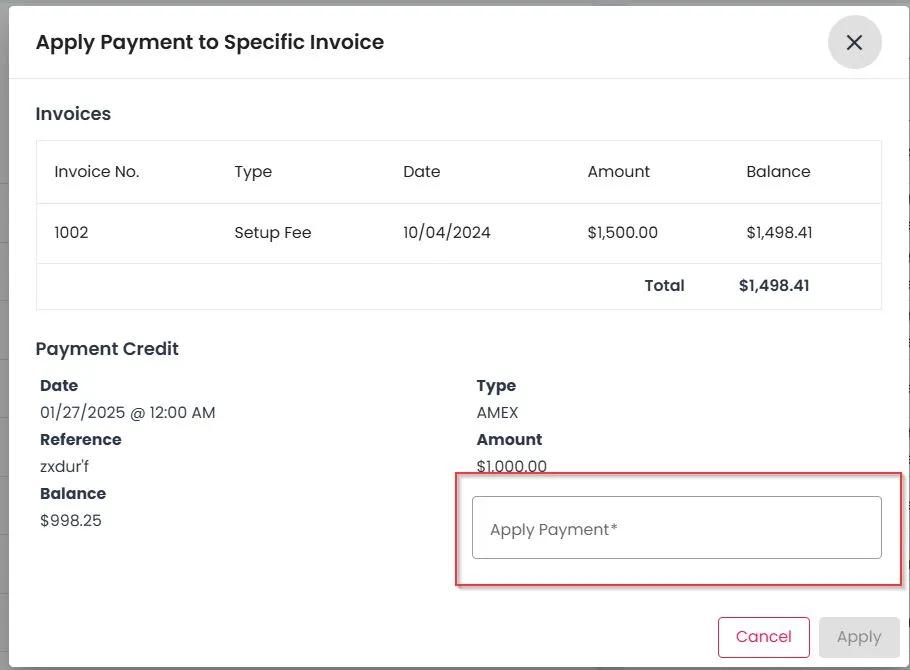Click the $1,500.00 invoice amount
This screenshot has height=670, width=910.
coord(622,233)
